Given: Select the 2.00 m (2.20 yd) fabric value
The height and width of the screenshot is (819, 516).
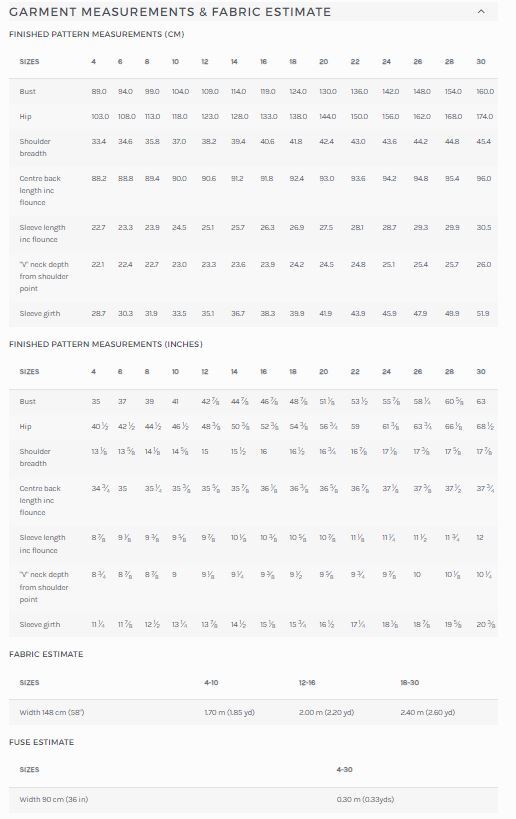Looking at the screenshot, I should 326,712.
